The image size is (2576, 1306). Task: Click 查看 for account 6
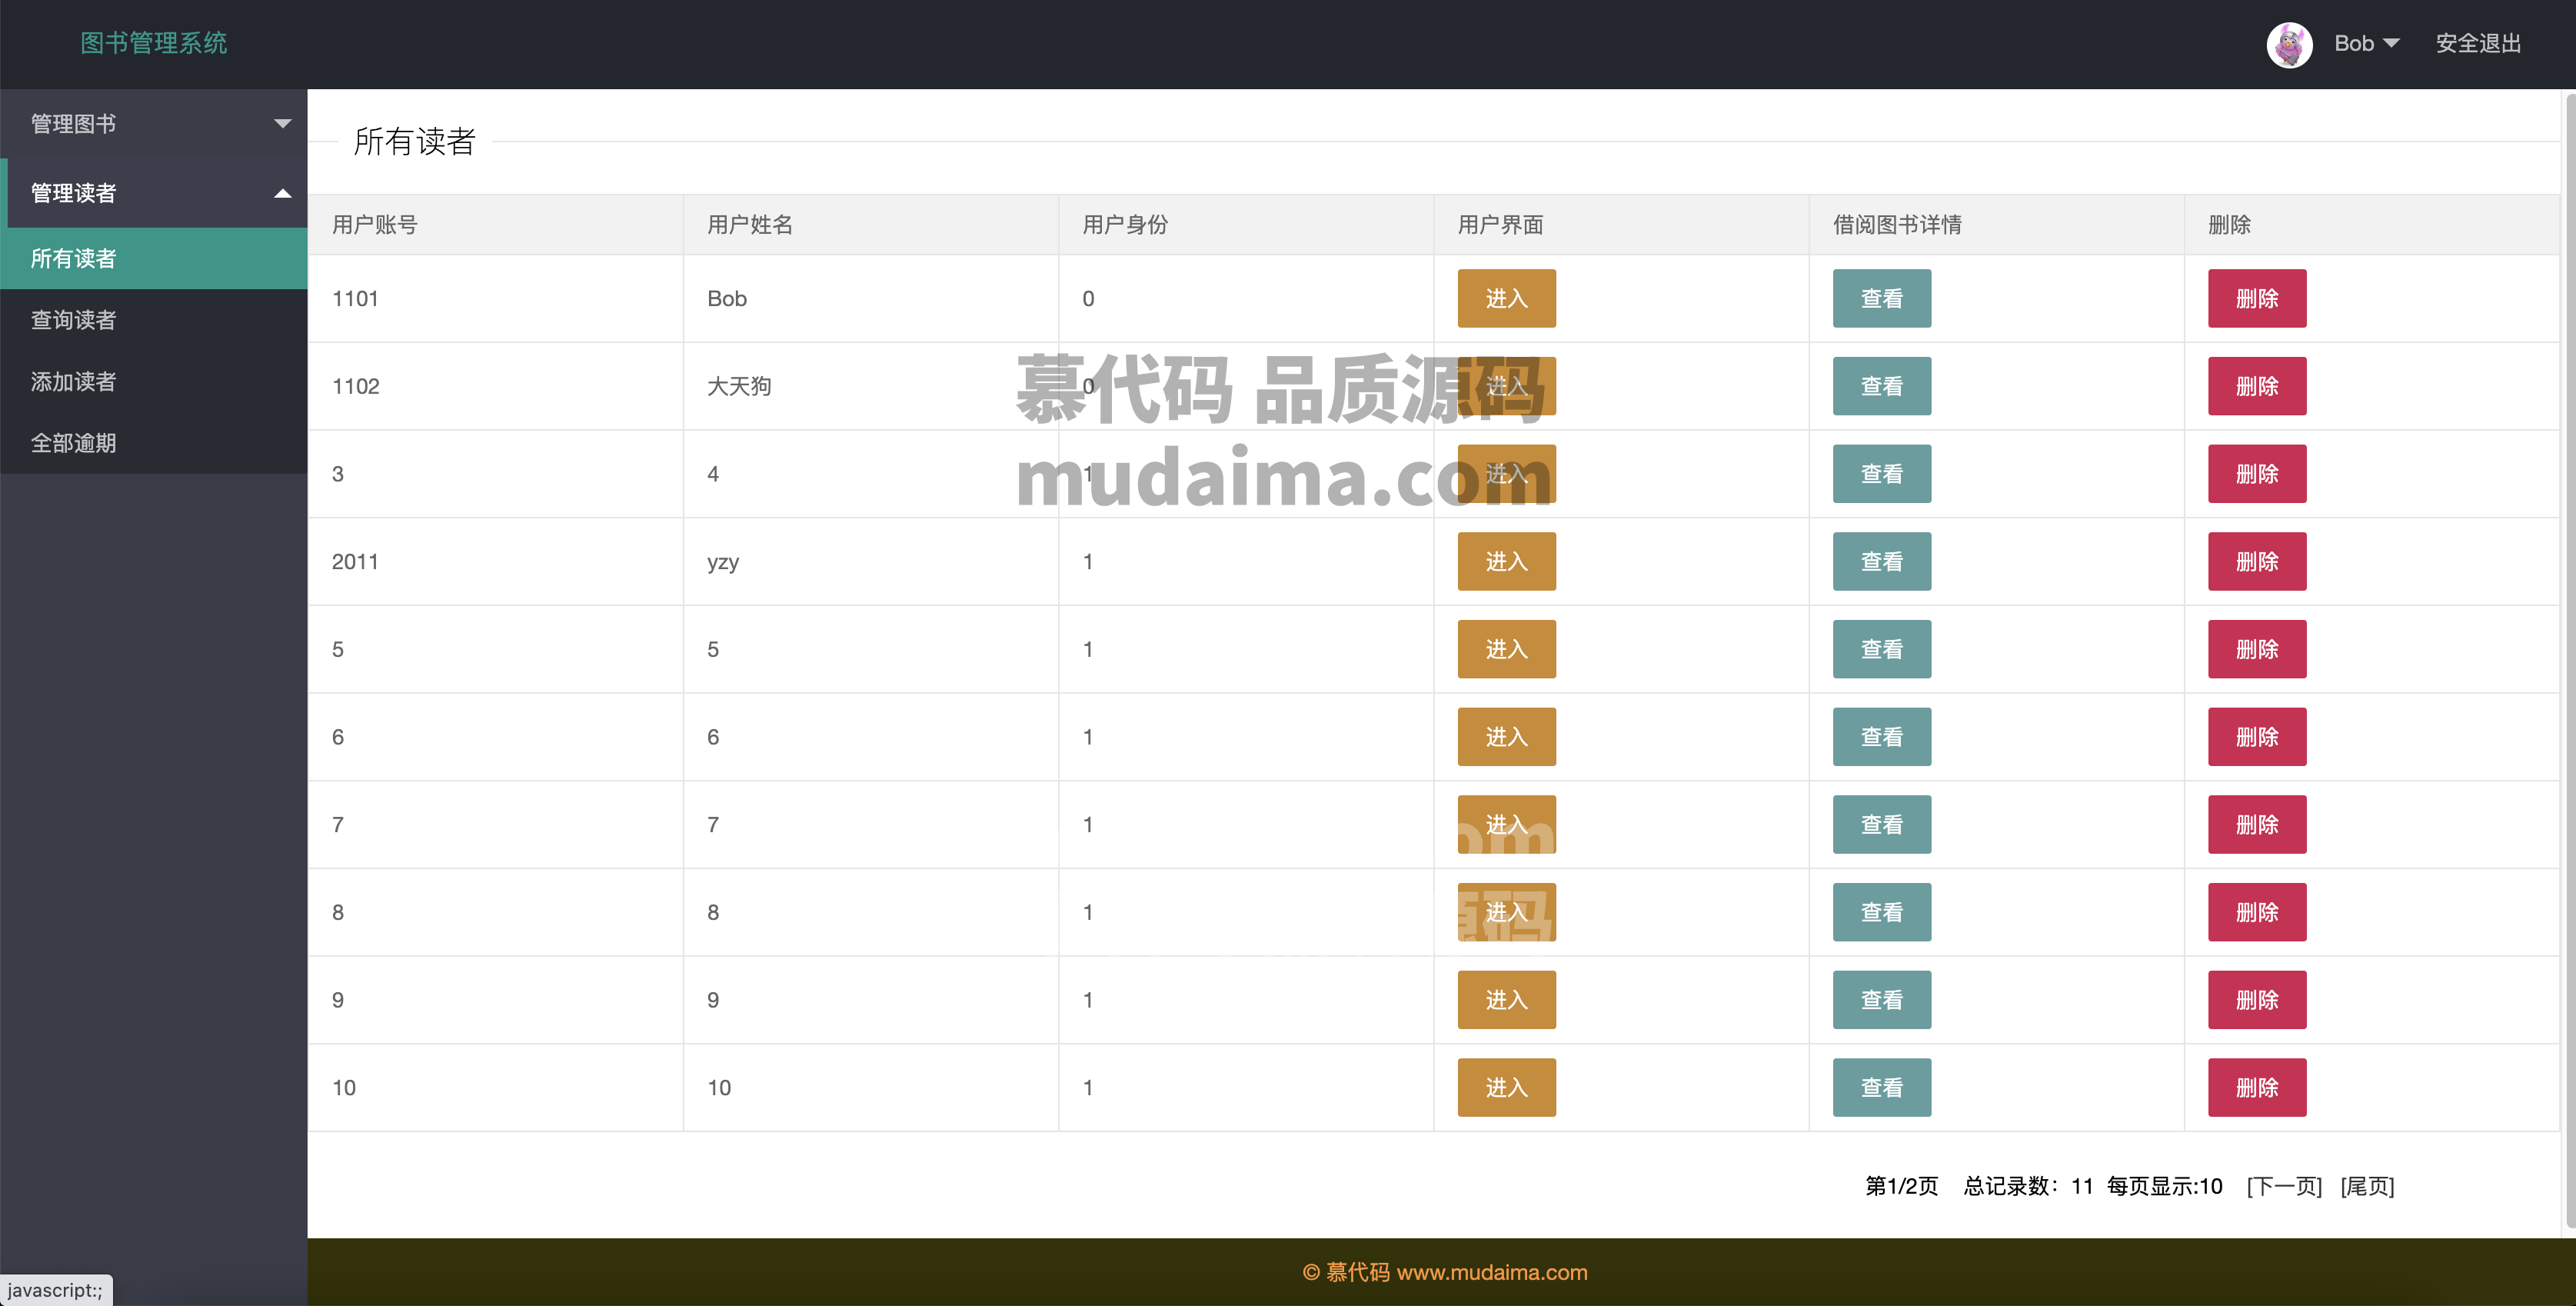click(1881, 737)
